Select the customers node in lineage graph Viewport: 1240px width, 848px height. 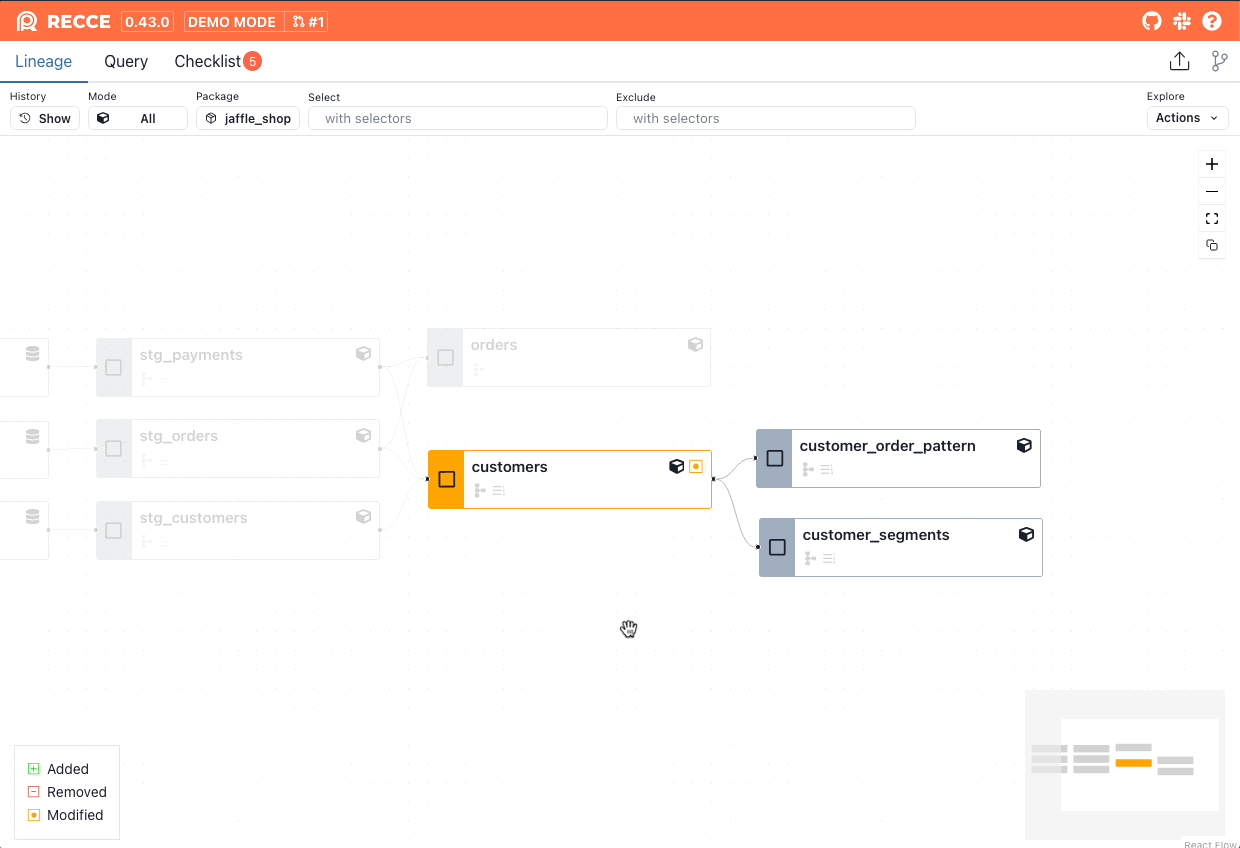coord(569,479)
